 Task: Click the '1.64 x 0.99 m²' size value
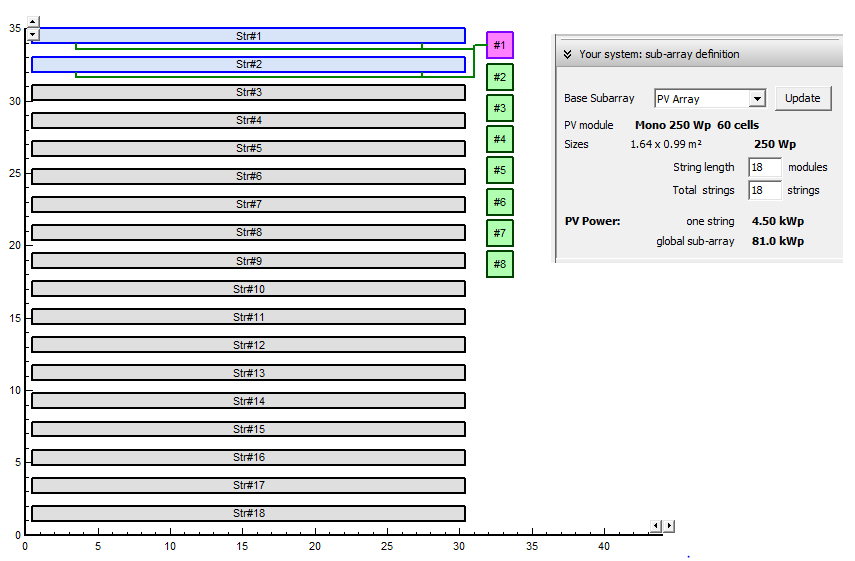666,144
